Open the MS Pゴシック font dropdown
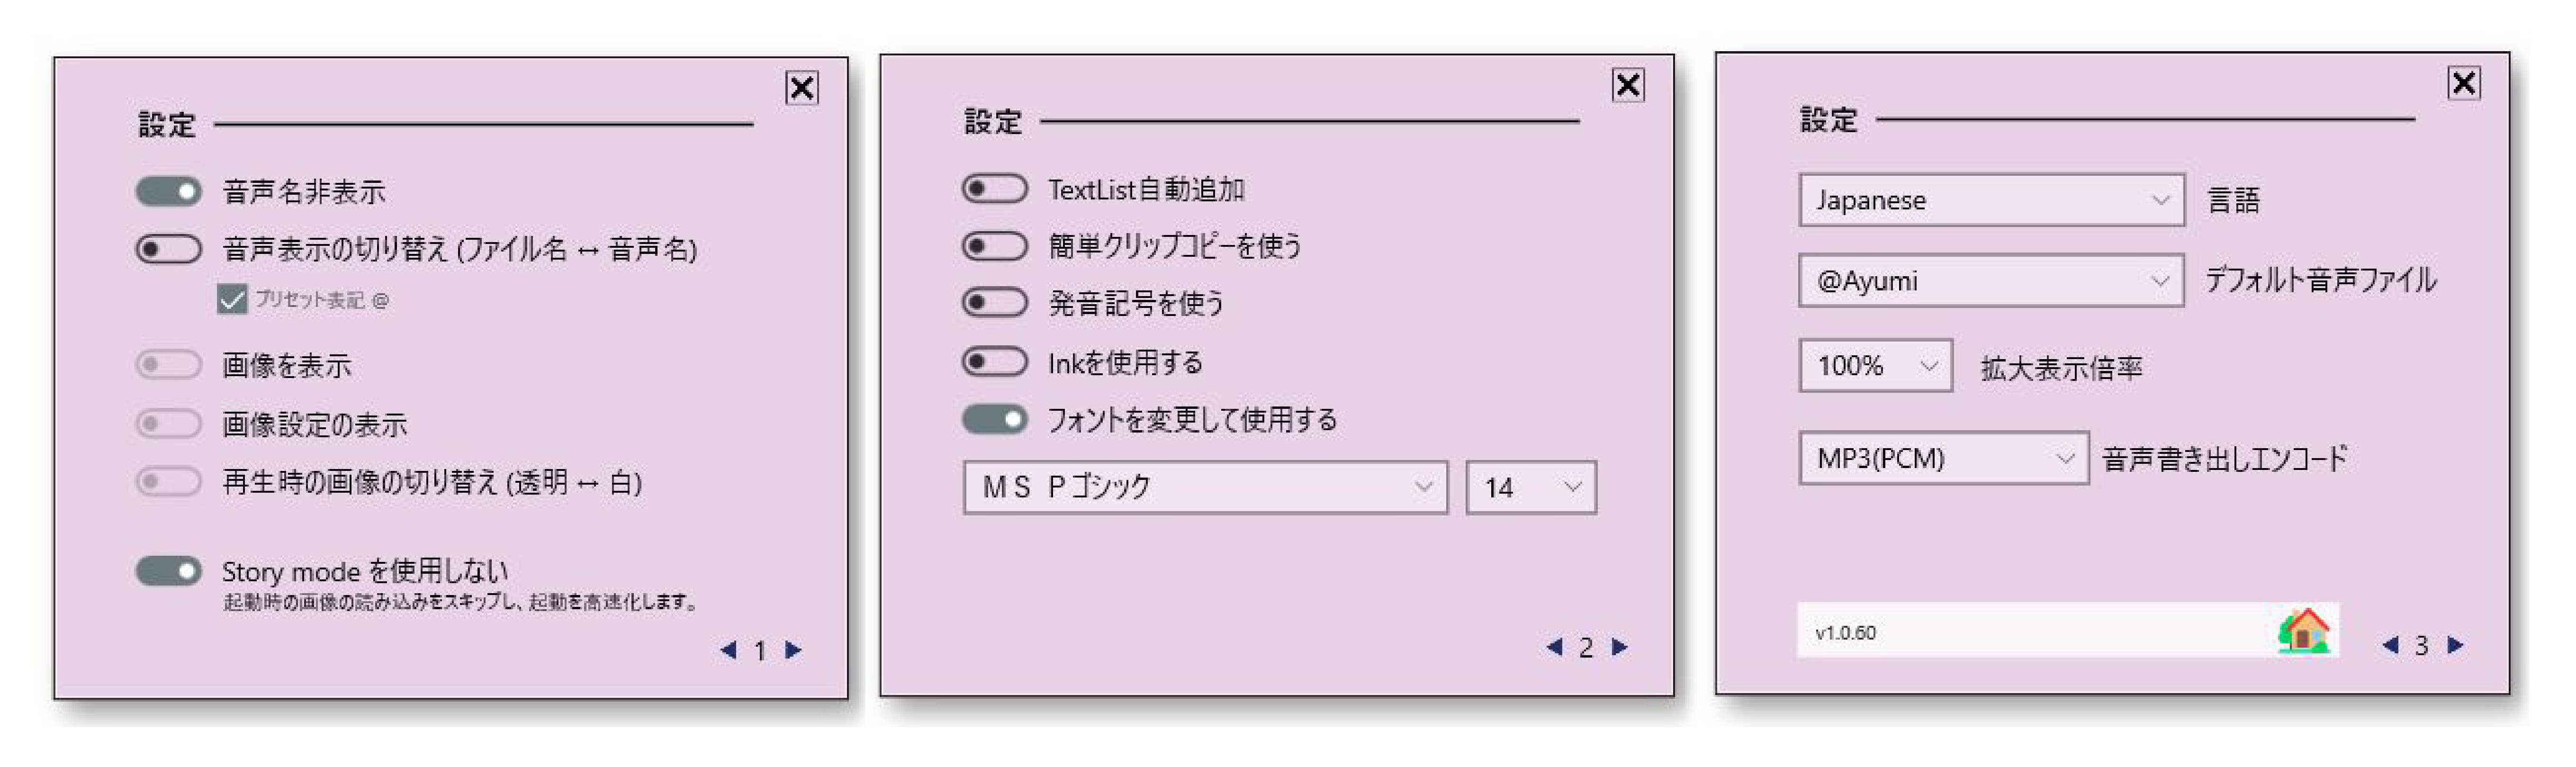This screenshot has width=2576, height=767. click(x=1205, y=487)
